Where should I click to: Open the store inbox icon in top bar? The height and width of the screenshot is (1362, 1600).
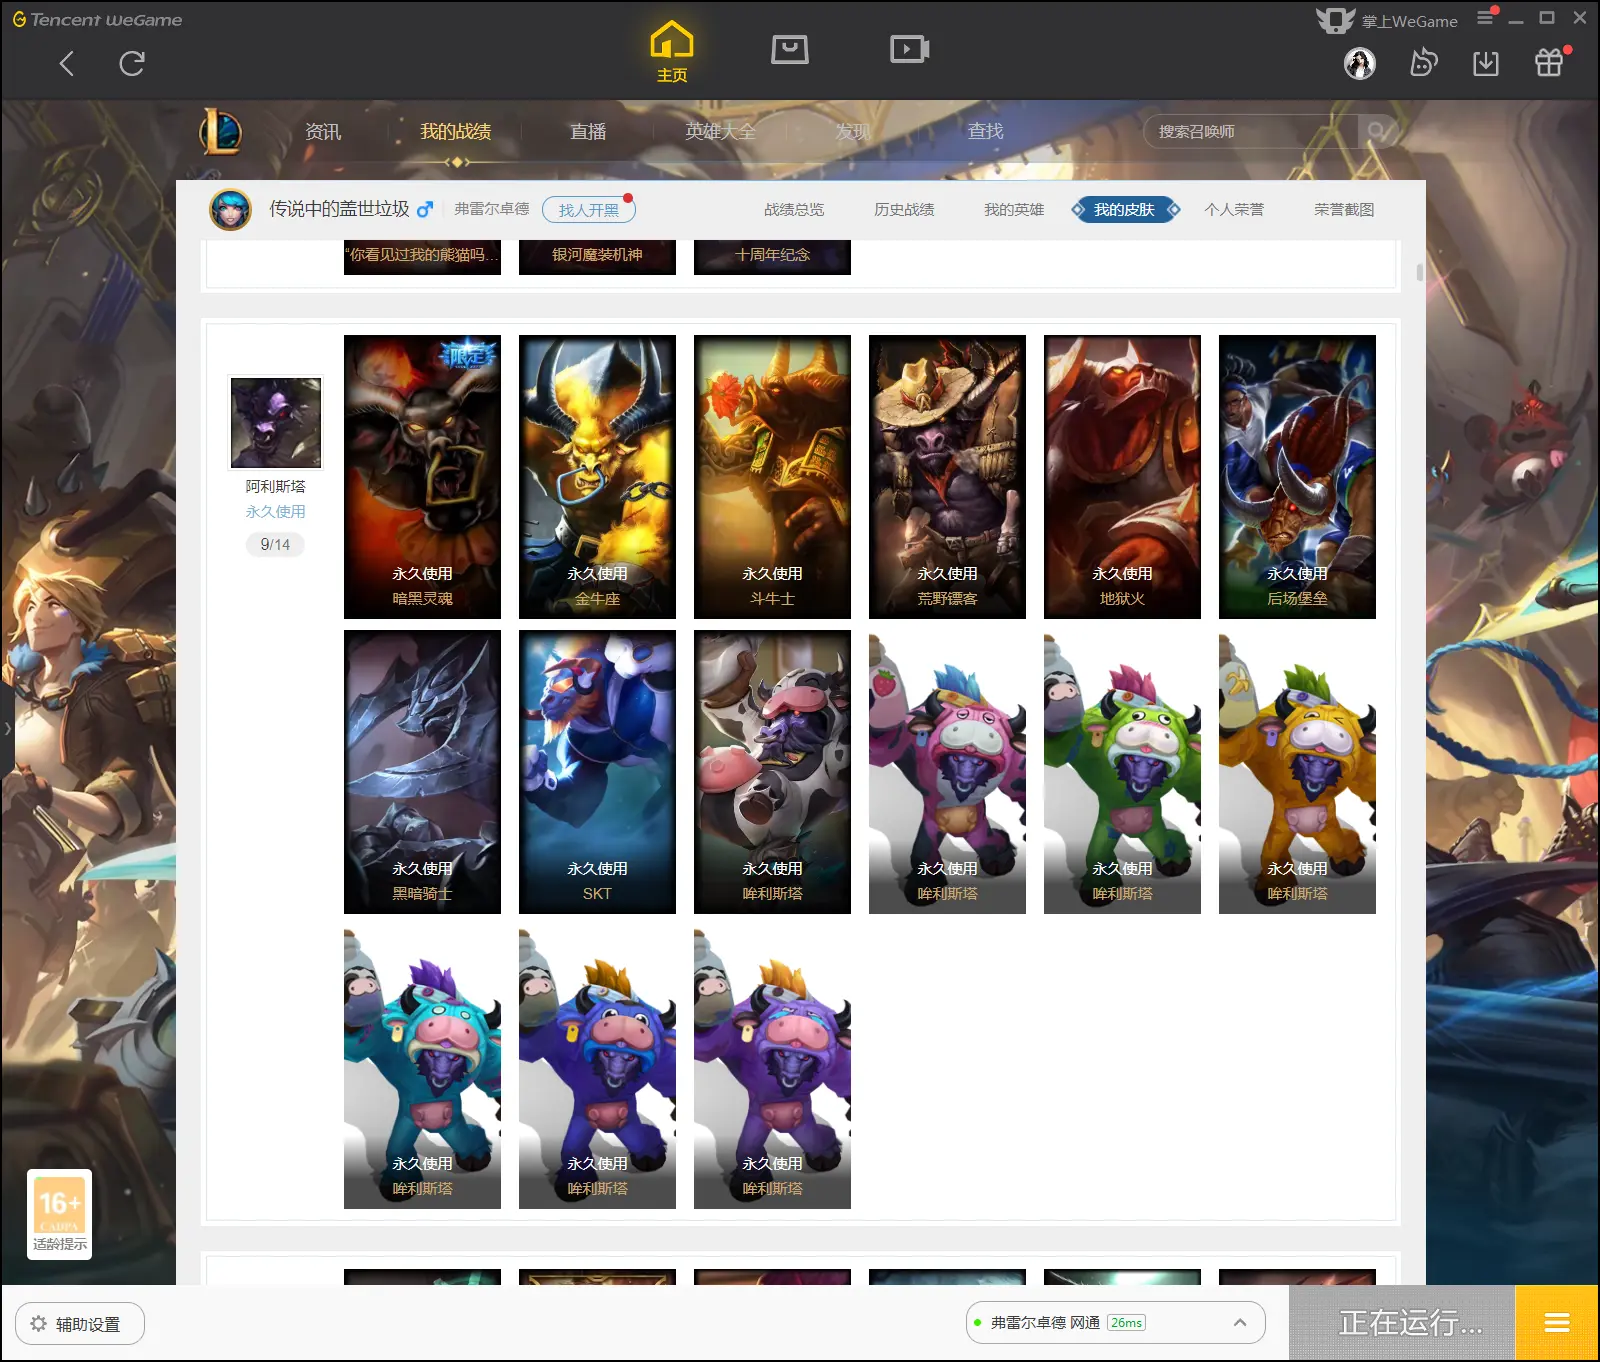[x=790, y=49]
